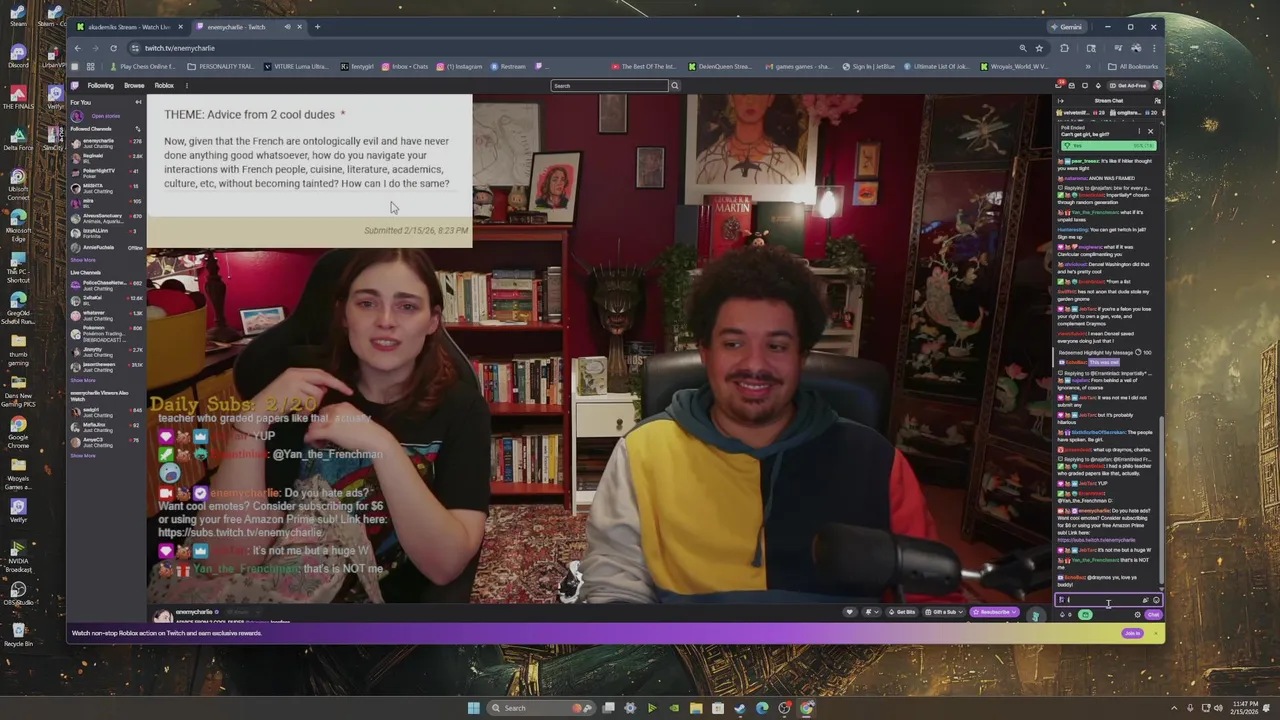
Task: Click the purple Chat send button
Action: tap(1153, 614)
